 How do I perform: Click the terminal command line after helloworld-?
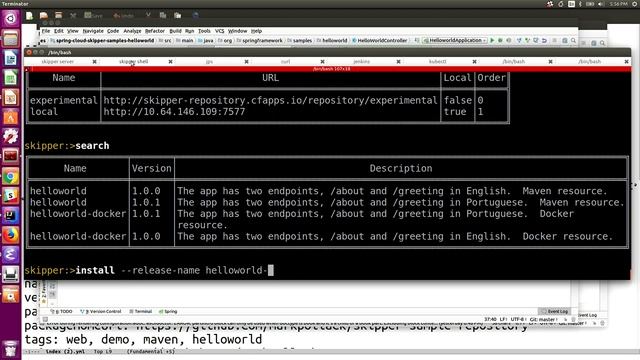(271, 270)
